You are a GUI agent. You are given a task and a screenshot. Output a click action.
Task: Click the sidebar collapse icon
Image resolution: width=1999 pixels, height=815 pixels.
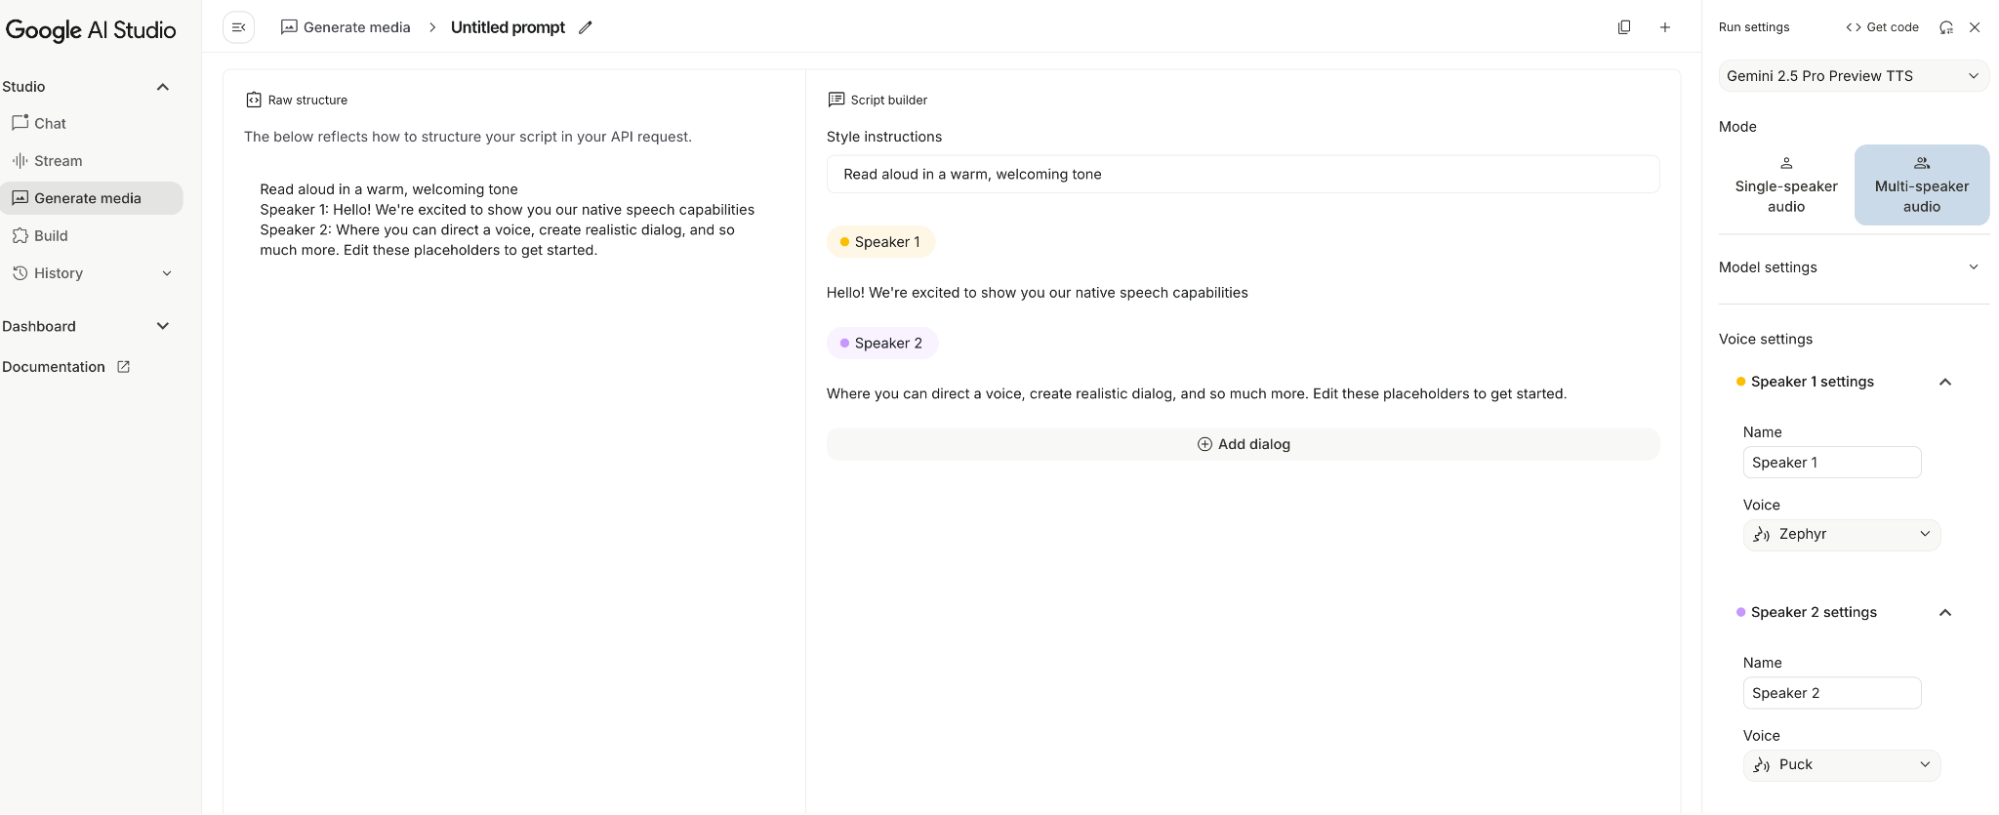[x=238, y=27]
